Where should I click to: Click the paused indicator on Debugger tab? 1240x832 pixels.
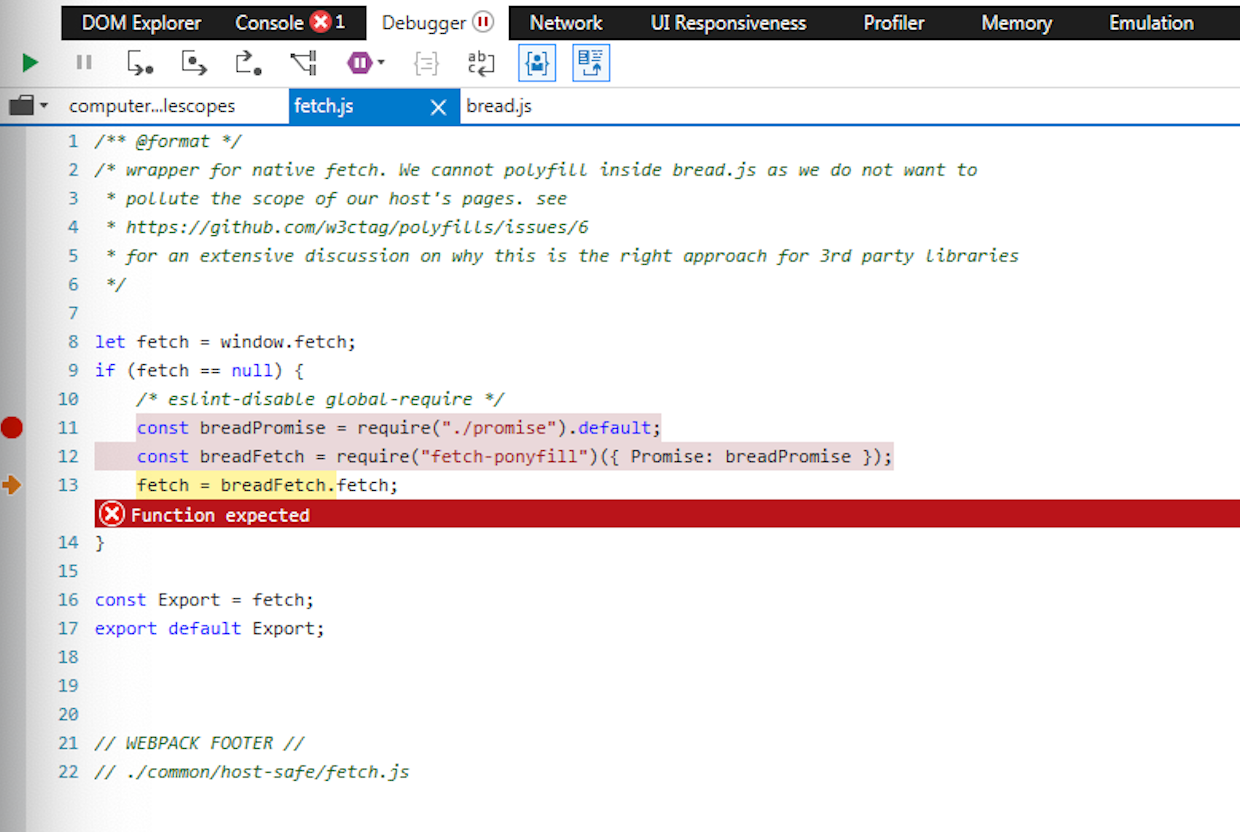482,22
